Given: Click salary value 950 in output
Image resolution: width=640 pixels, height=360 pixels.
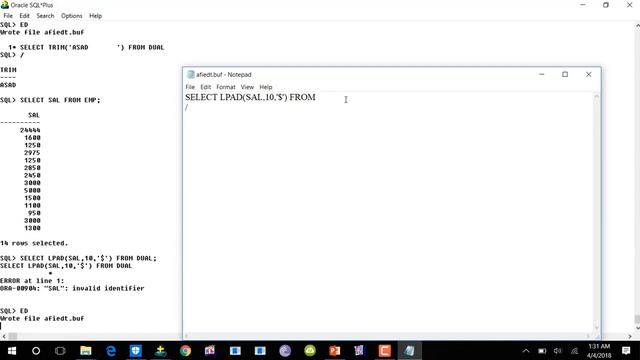Looking at the screenshot, I should pyautogui.click(x=34, y=213).
